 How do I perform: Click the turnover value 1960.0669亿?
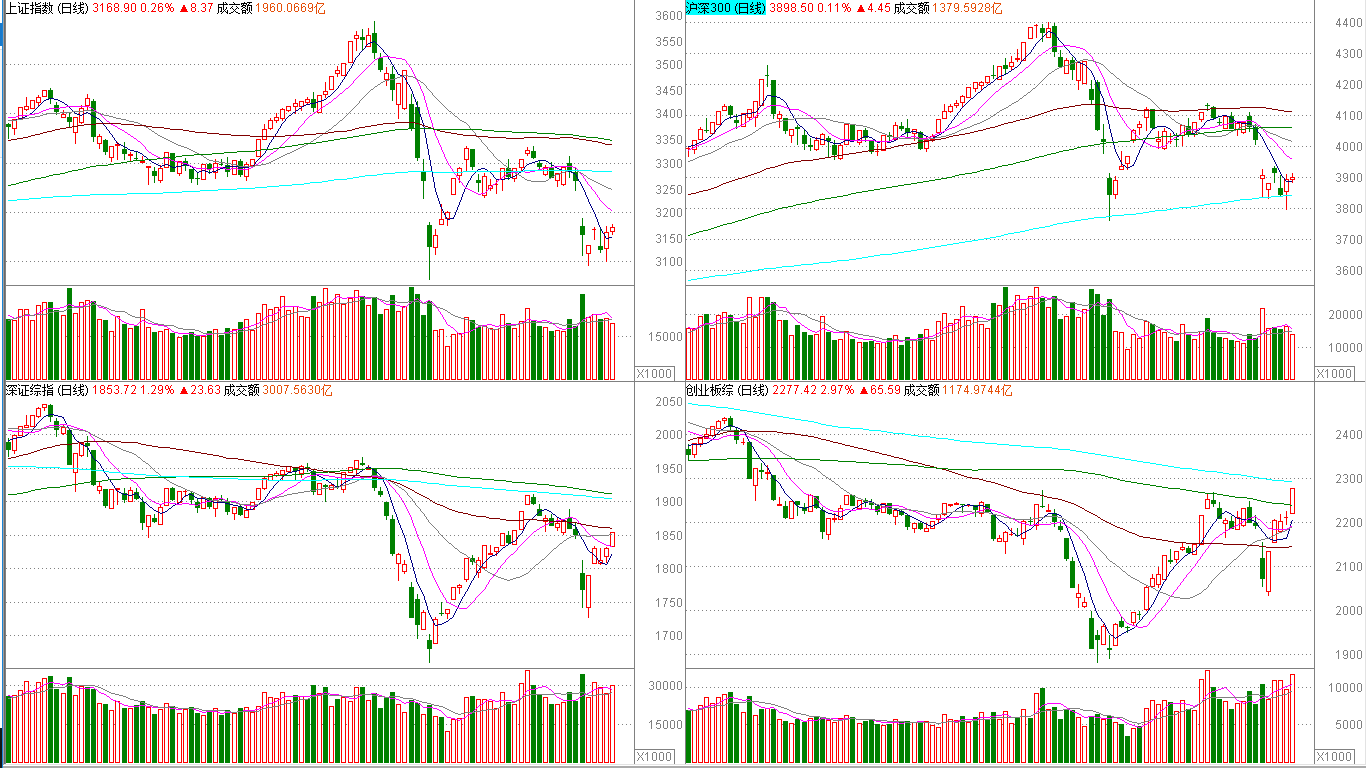pos(291,8)
